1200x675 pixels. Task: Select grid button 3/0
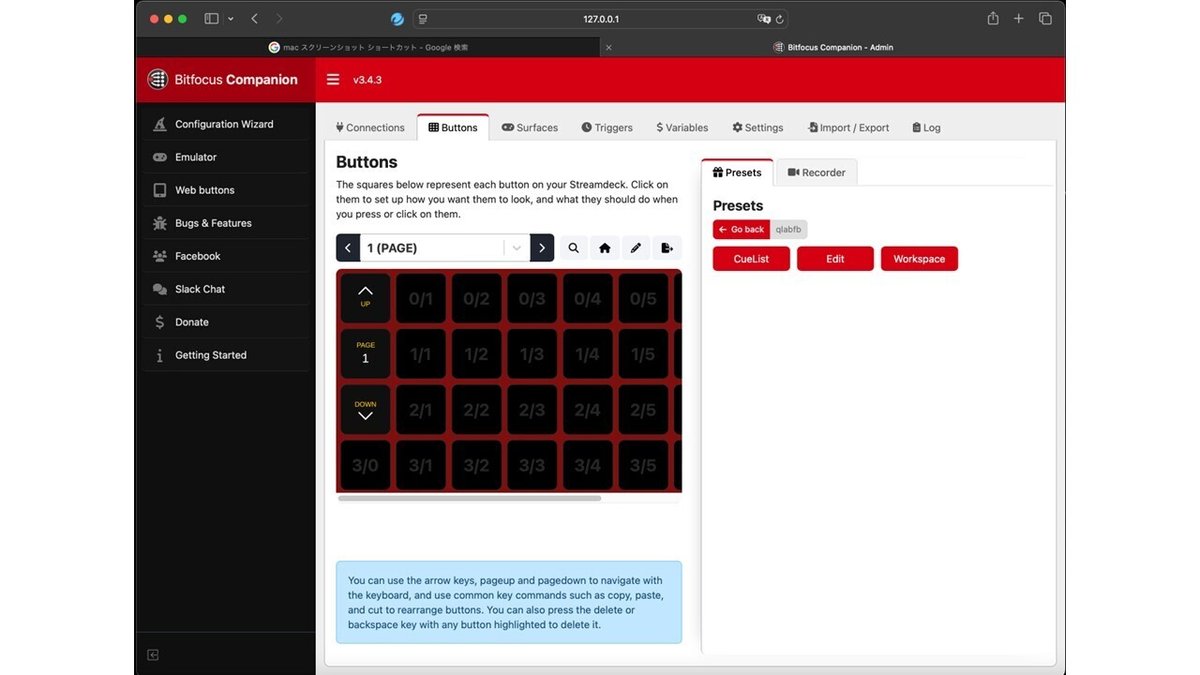[x=365, y=465]
